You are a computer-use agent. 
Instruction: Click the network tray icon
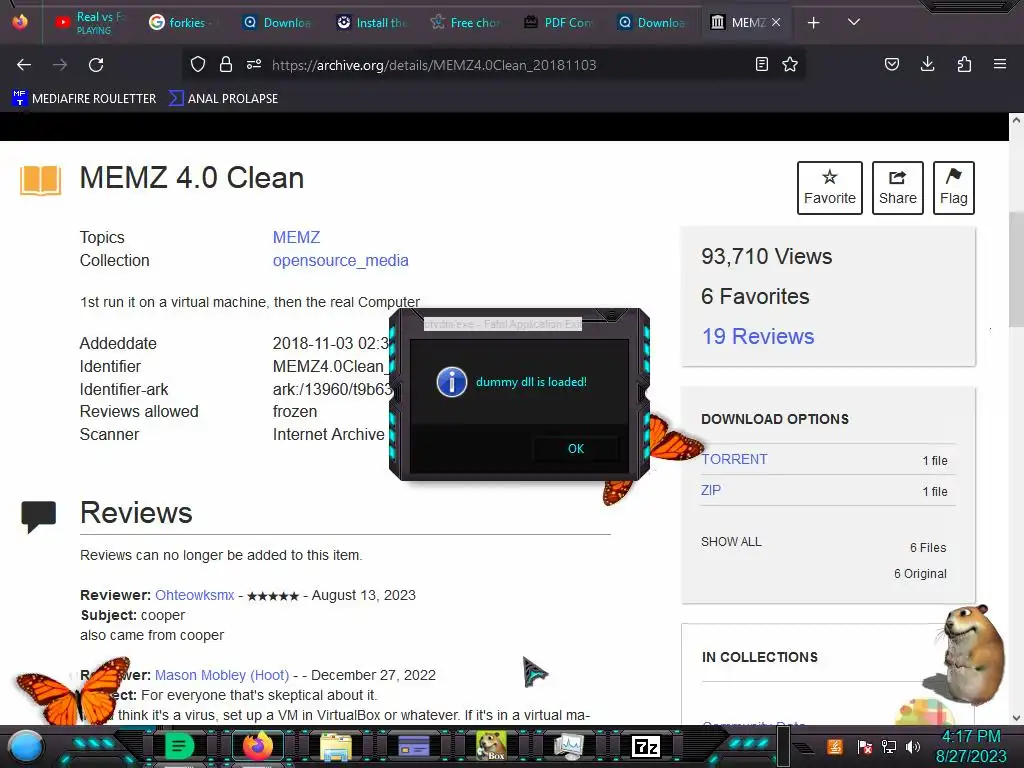coord(889,746)
